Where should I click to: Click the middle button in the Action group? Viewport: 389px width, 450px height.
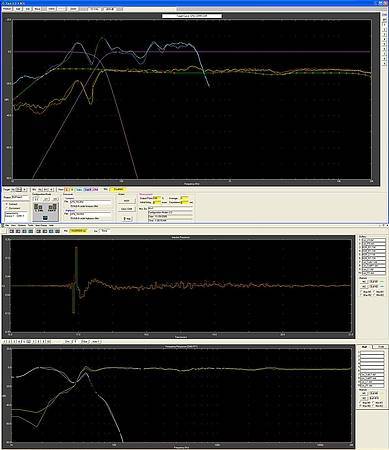click(x=126, y=209)
